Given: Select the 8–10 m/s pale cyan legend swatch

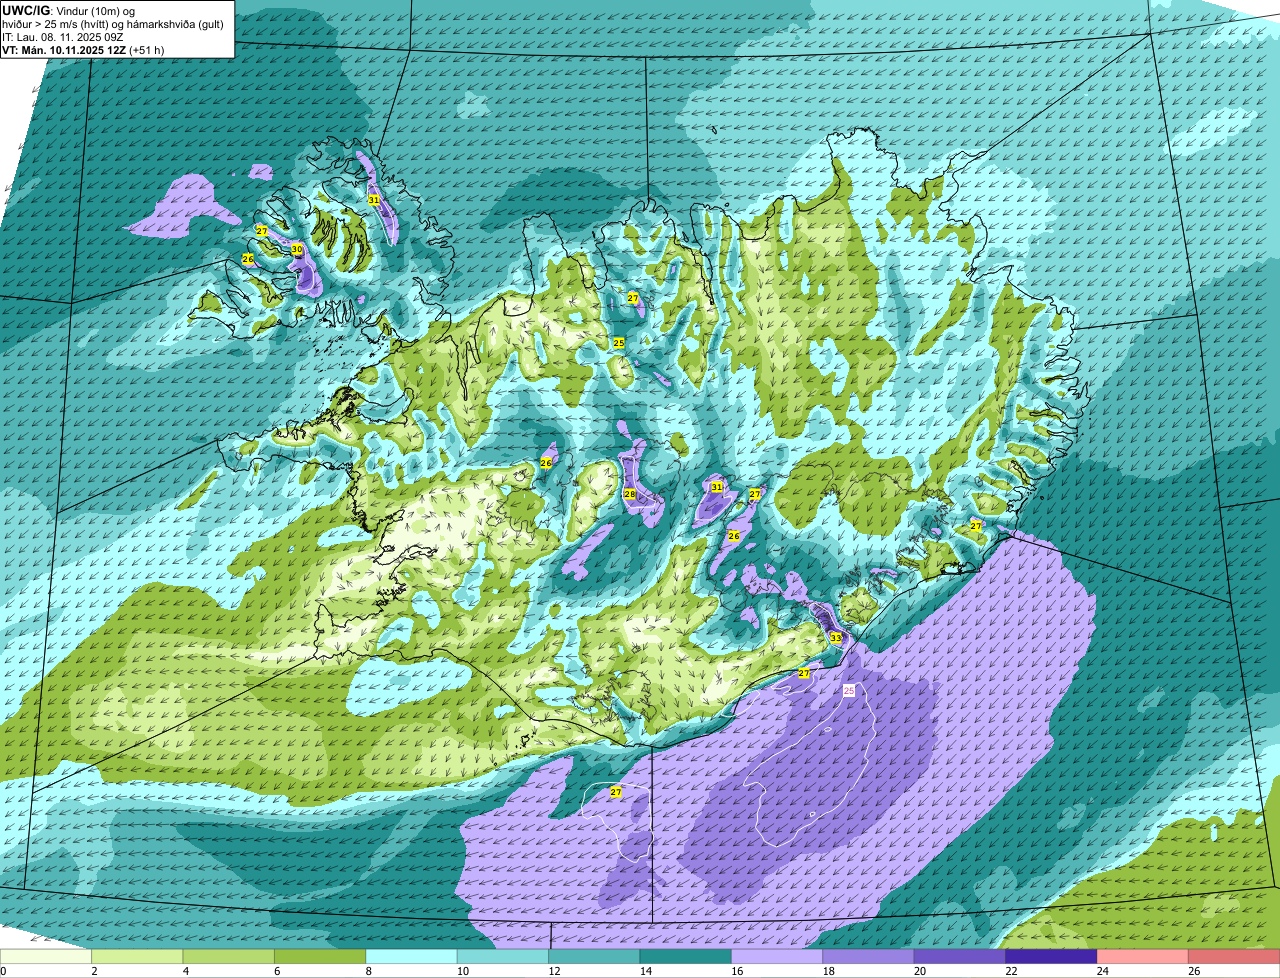Looking at the screenshot, I should (x=411, y=957).
